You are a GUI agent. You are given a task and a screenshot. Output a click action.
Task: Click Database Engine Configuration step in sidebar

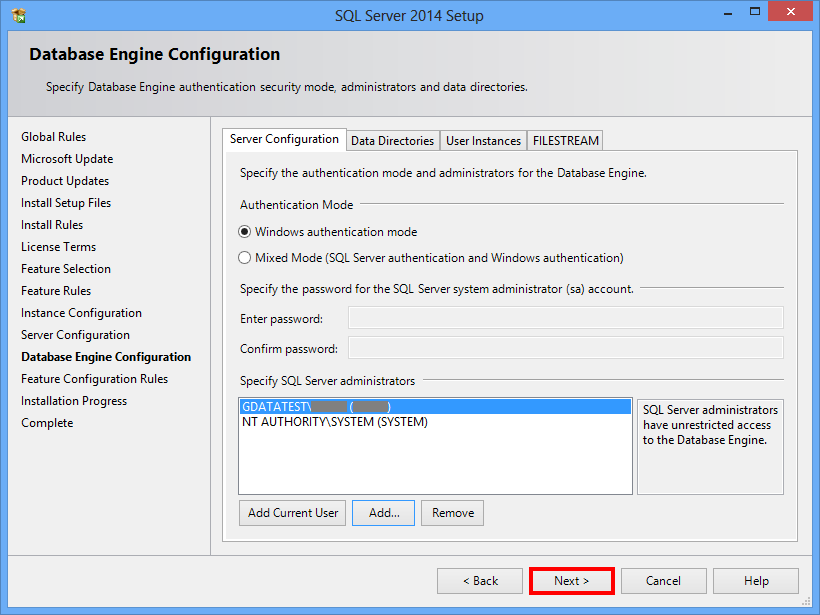tap(106, 357)
